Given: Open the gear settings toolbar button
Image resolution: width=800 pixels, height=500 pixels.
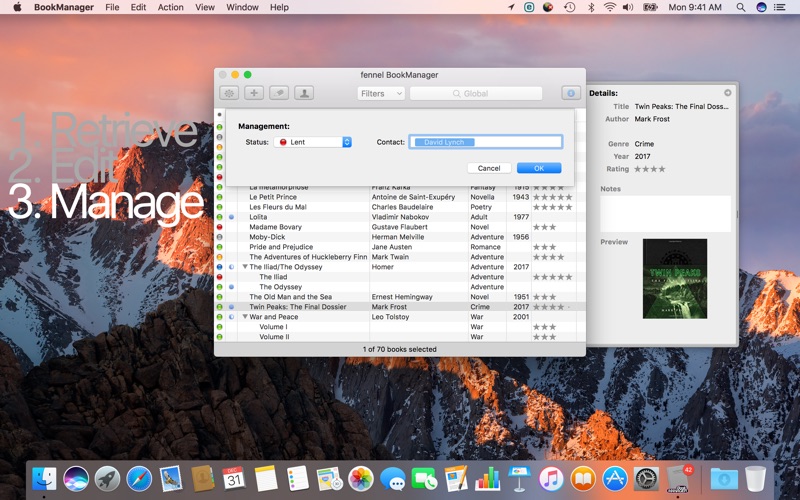Looking at the screenshot, I should (x=229, y=93).
